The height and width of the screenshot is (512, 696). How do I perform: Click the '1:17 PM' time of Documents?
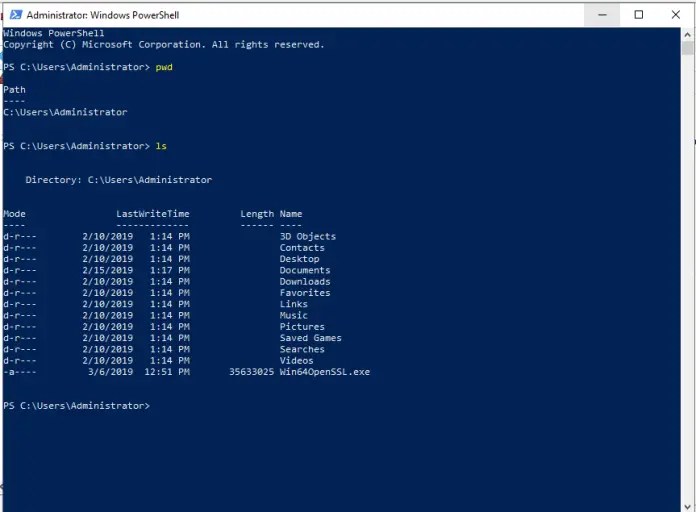[170, 270]
